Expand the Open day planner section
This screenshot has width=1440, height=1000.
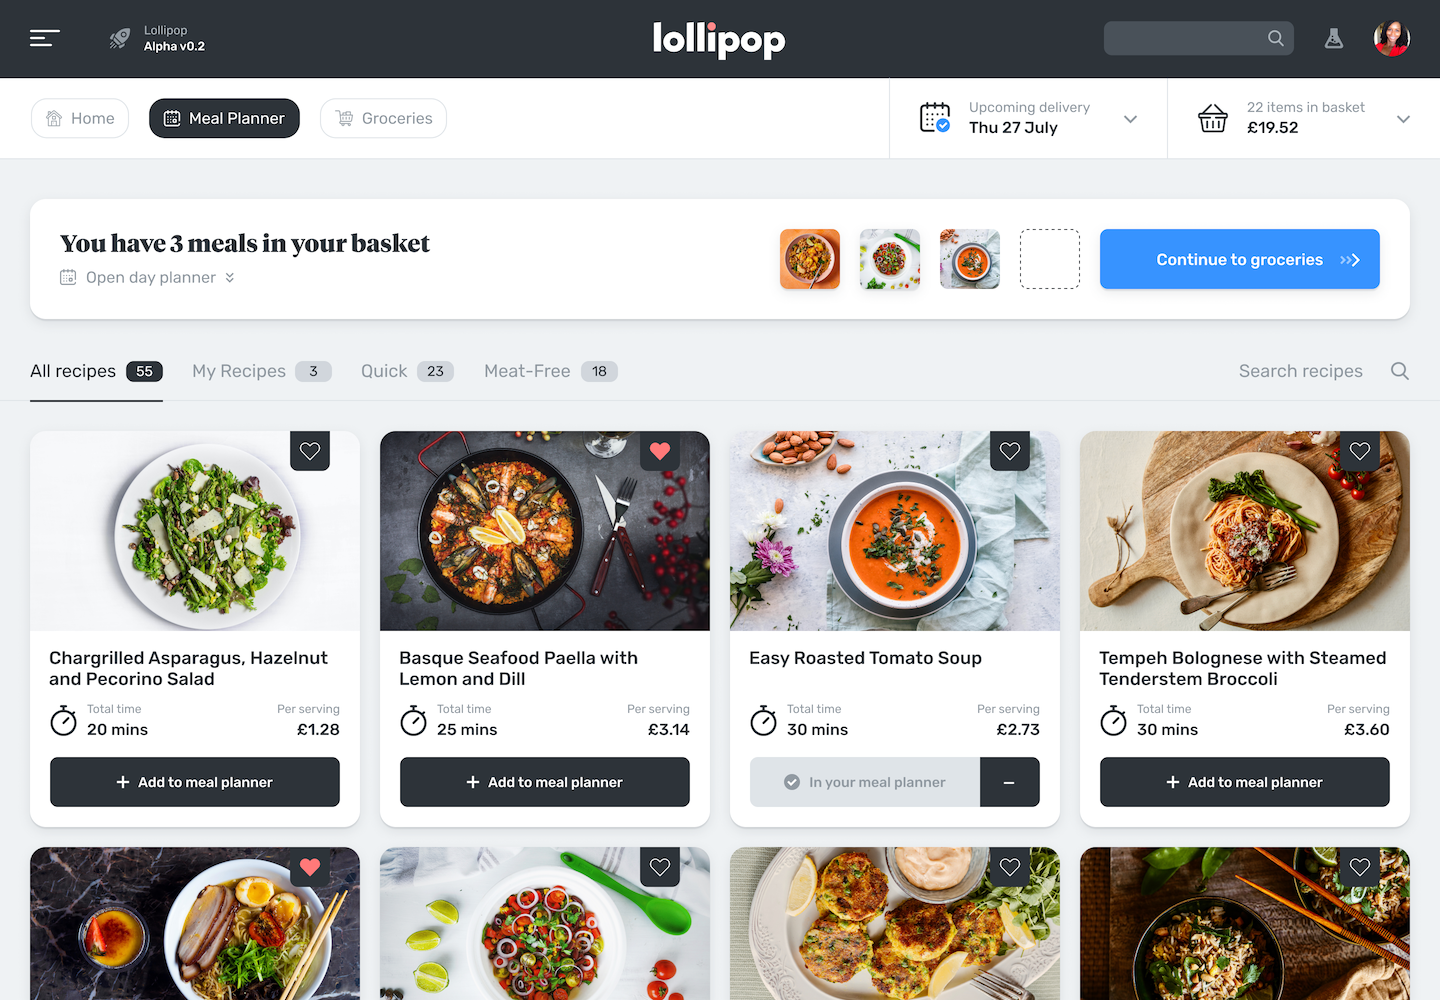click(148, 277)
